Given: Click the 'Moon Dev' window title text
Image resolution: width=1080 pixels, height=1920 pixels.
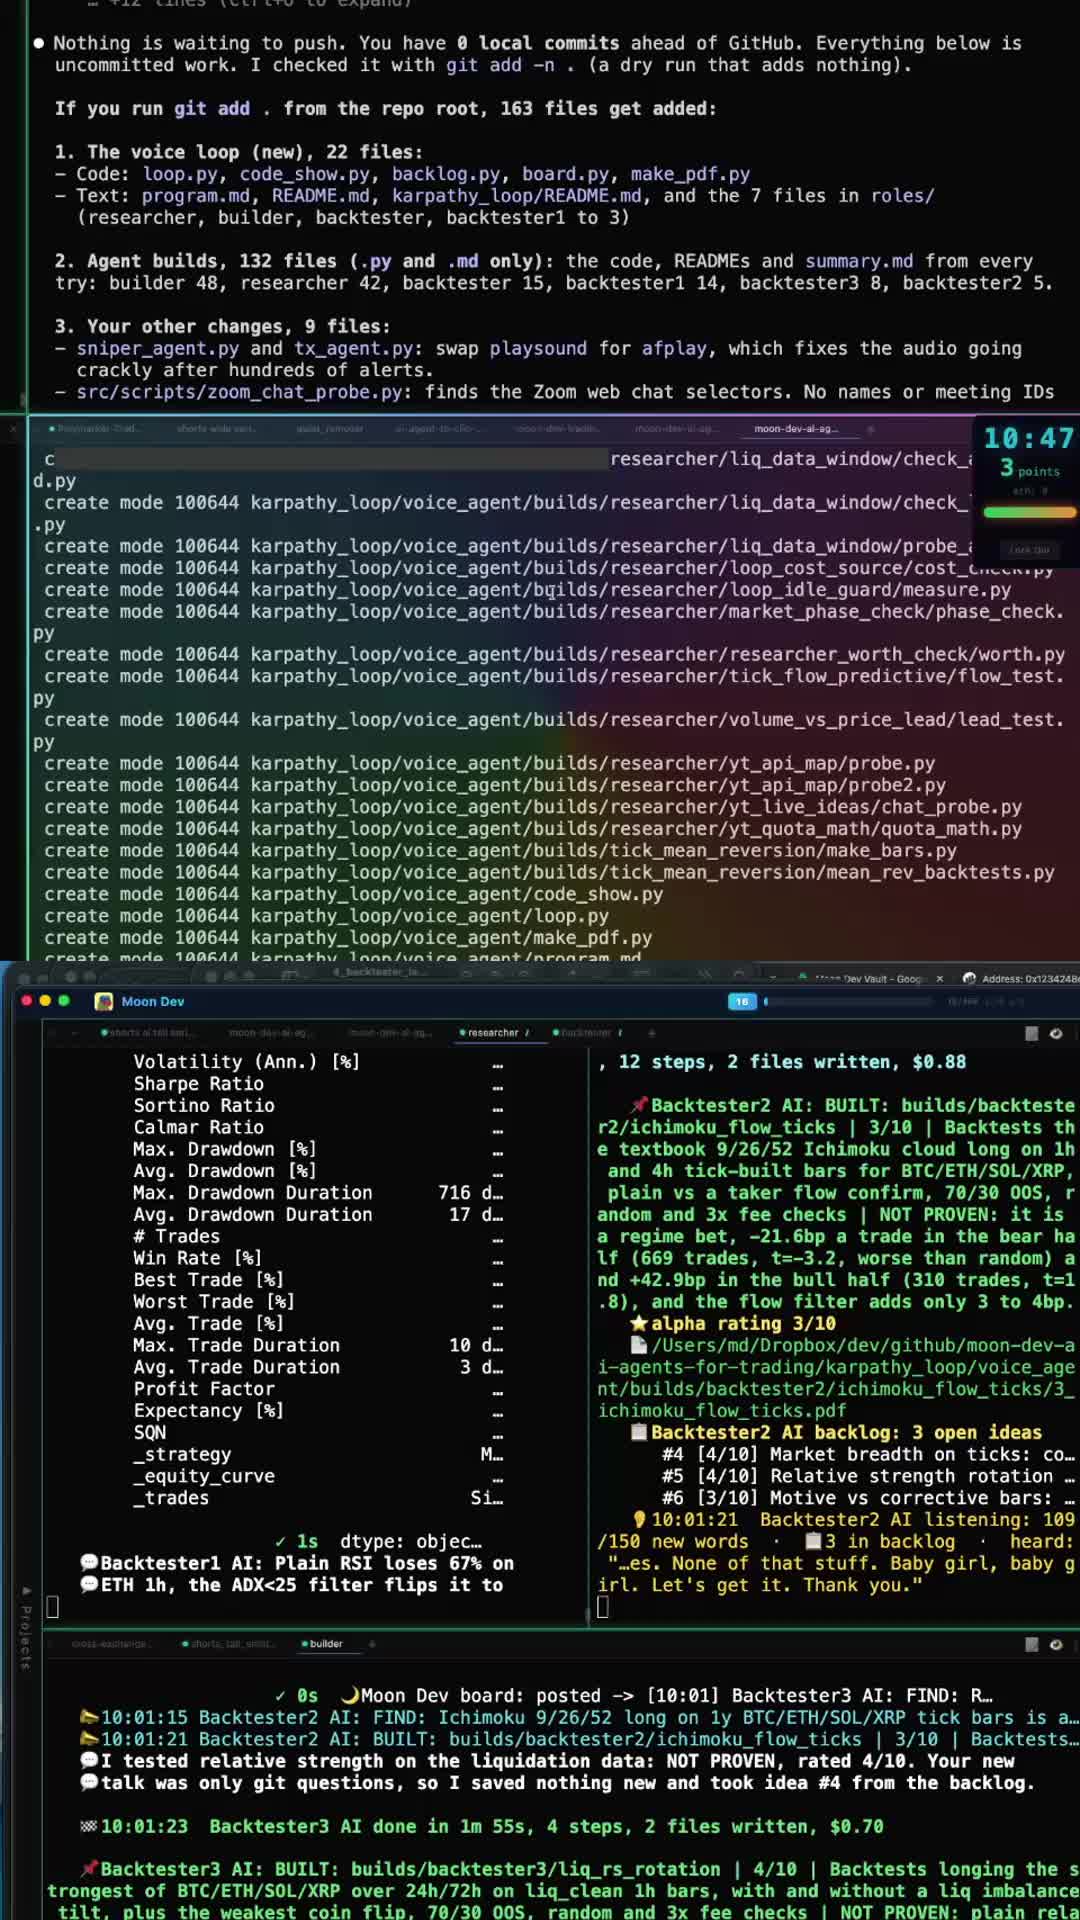Looking at the screenshot, I should point(153,1001).
